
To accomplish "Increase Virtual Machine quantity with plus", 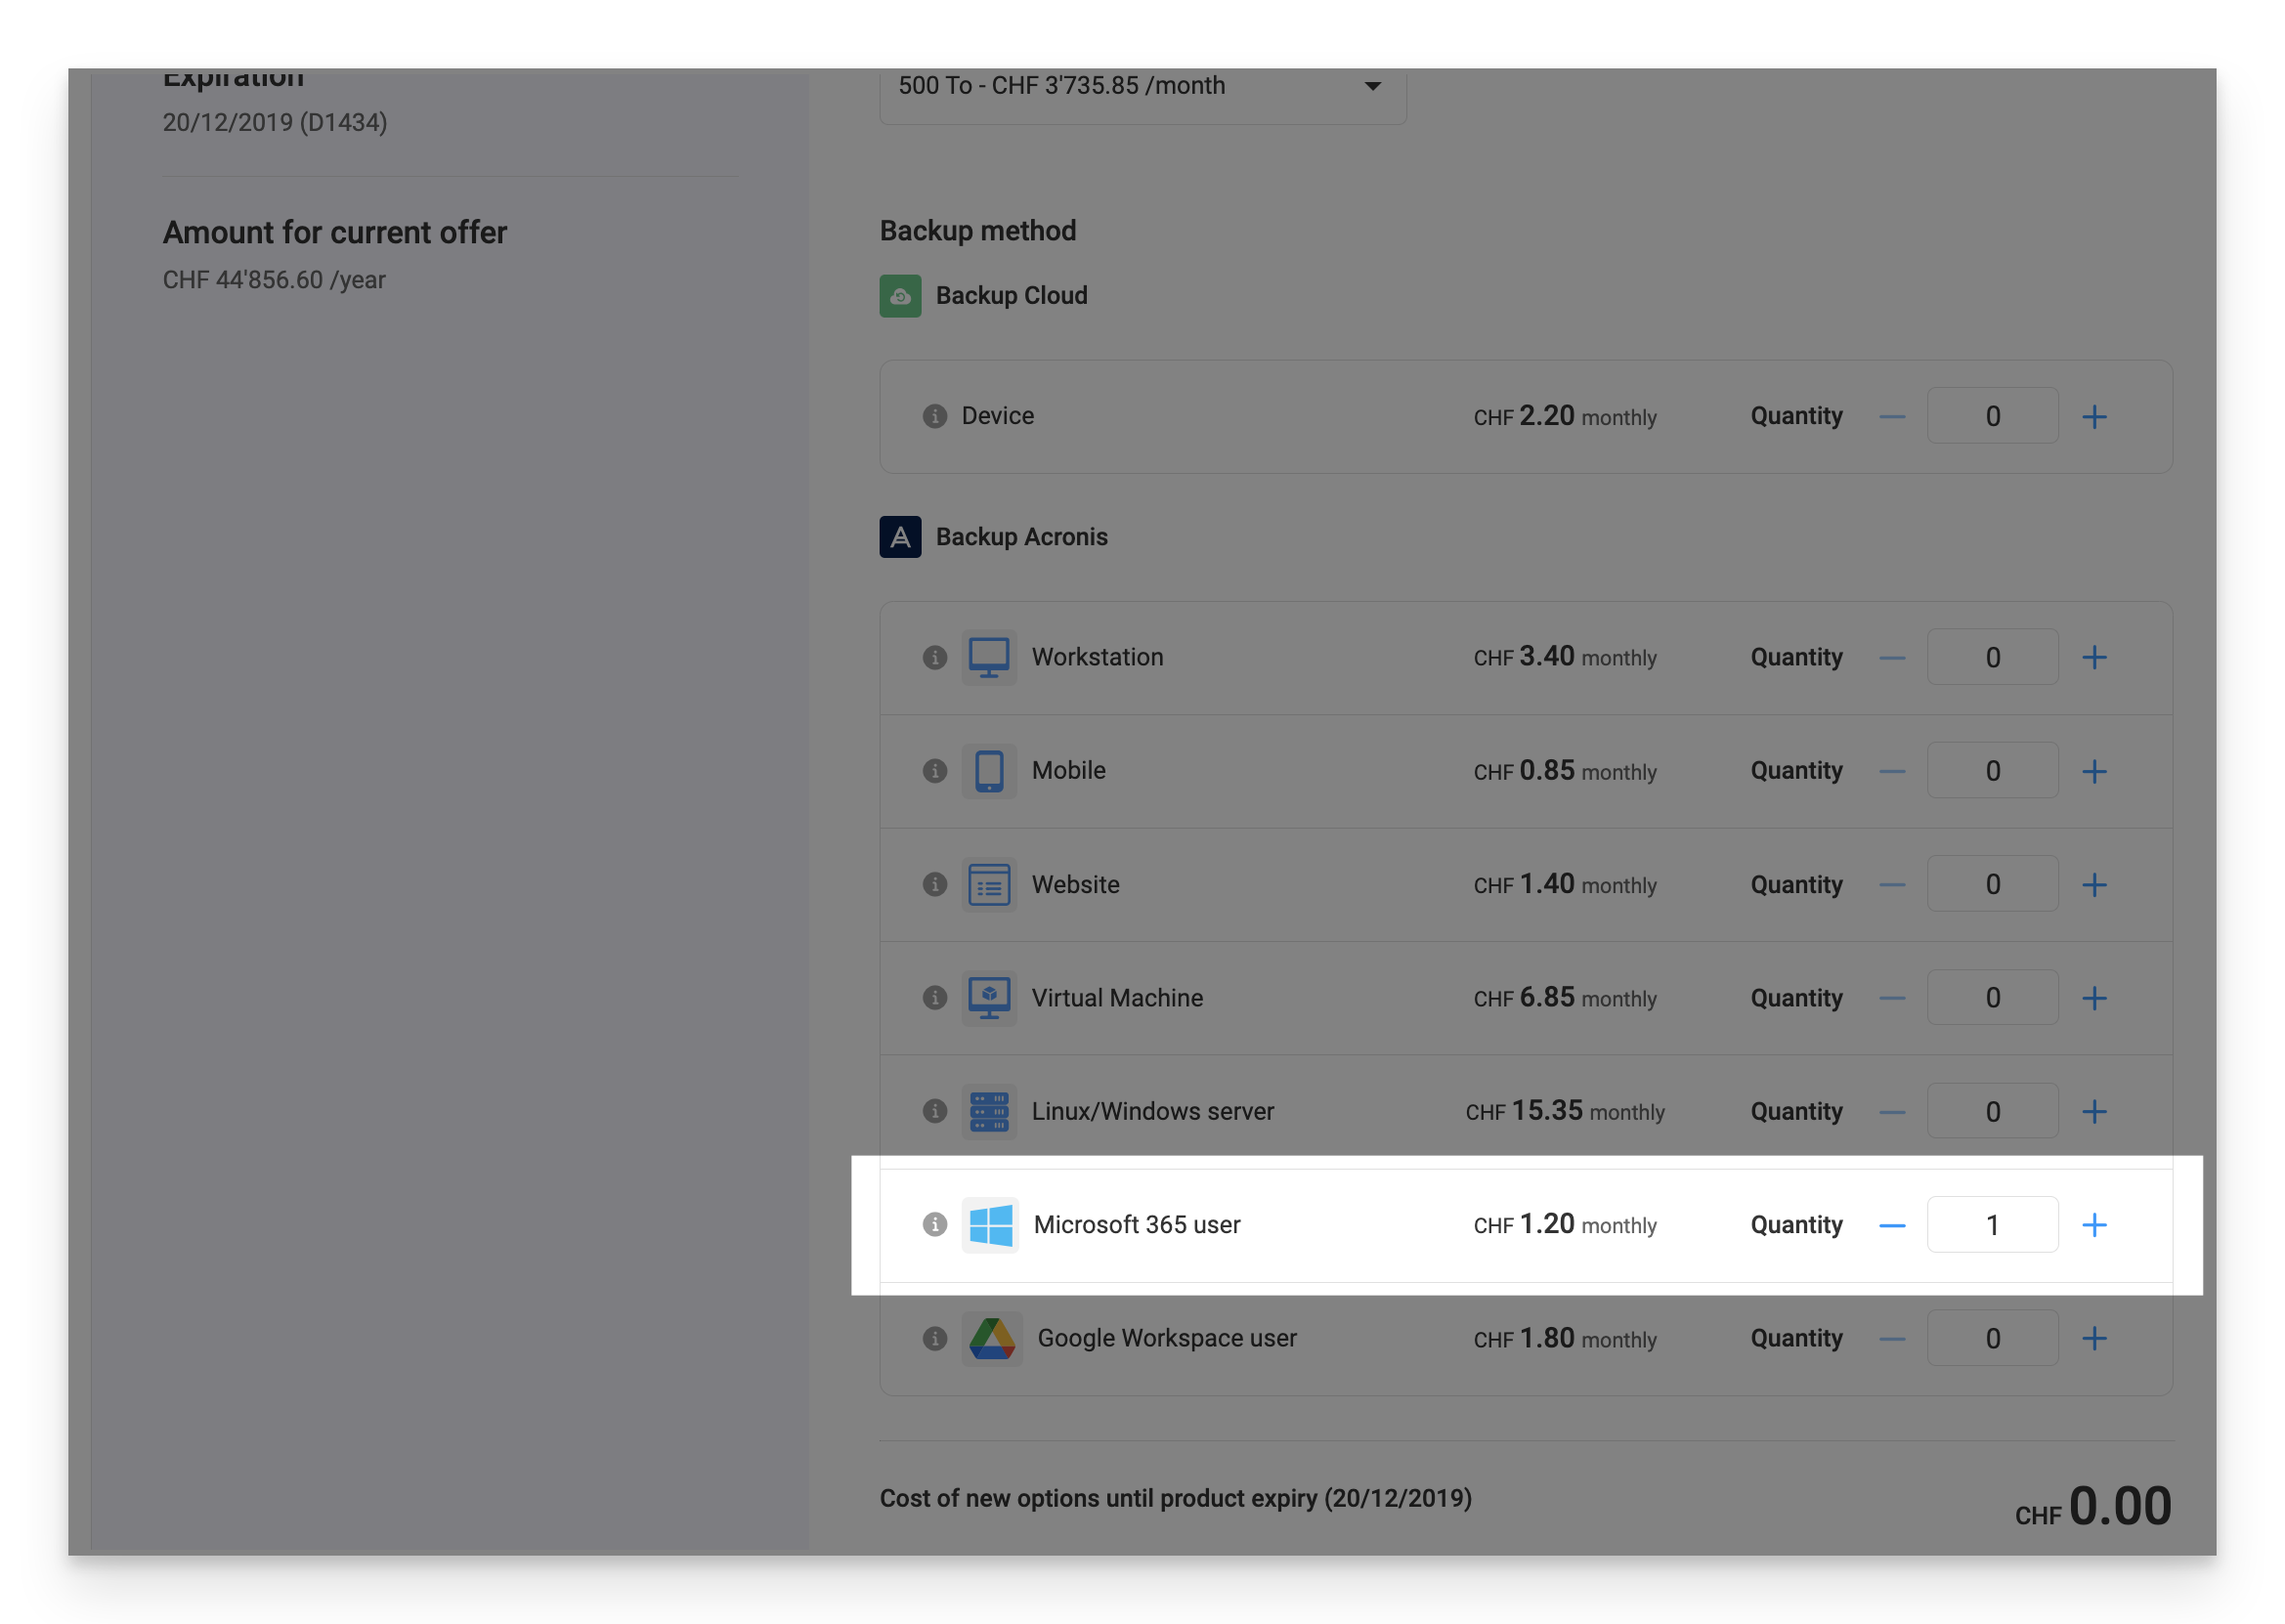I will pyautogui.click(x=2094, y=998).
